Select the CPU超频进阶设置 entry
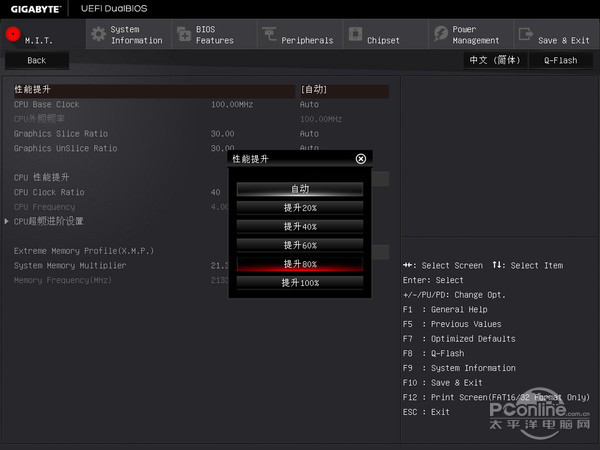The width and height of the screenshot is (600, 450). [49, 221]
